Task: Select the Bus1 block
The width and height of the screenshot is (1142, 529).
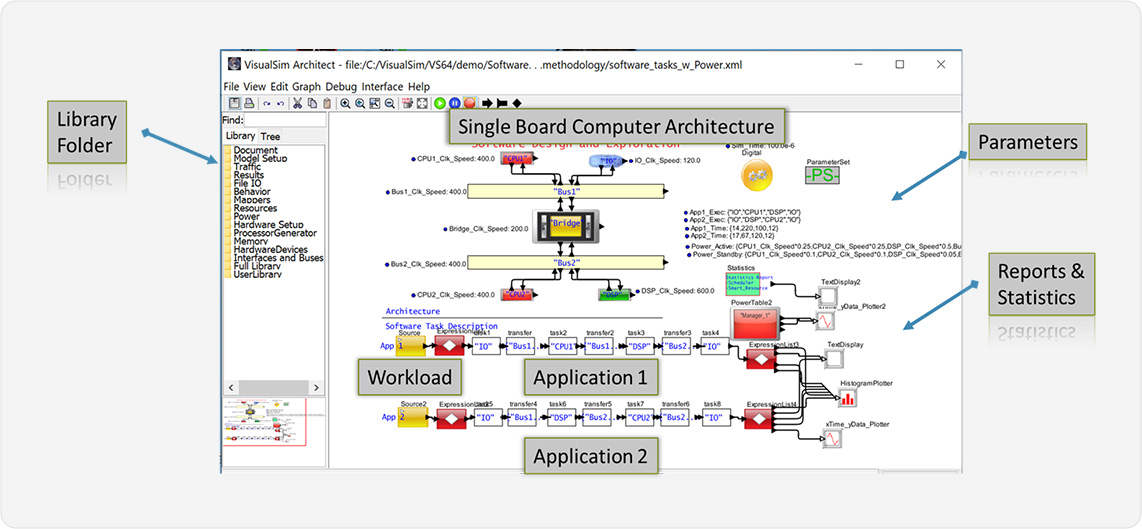Action: coord(565,191)
